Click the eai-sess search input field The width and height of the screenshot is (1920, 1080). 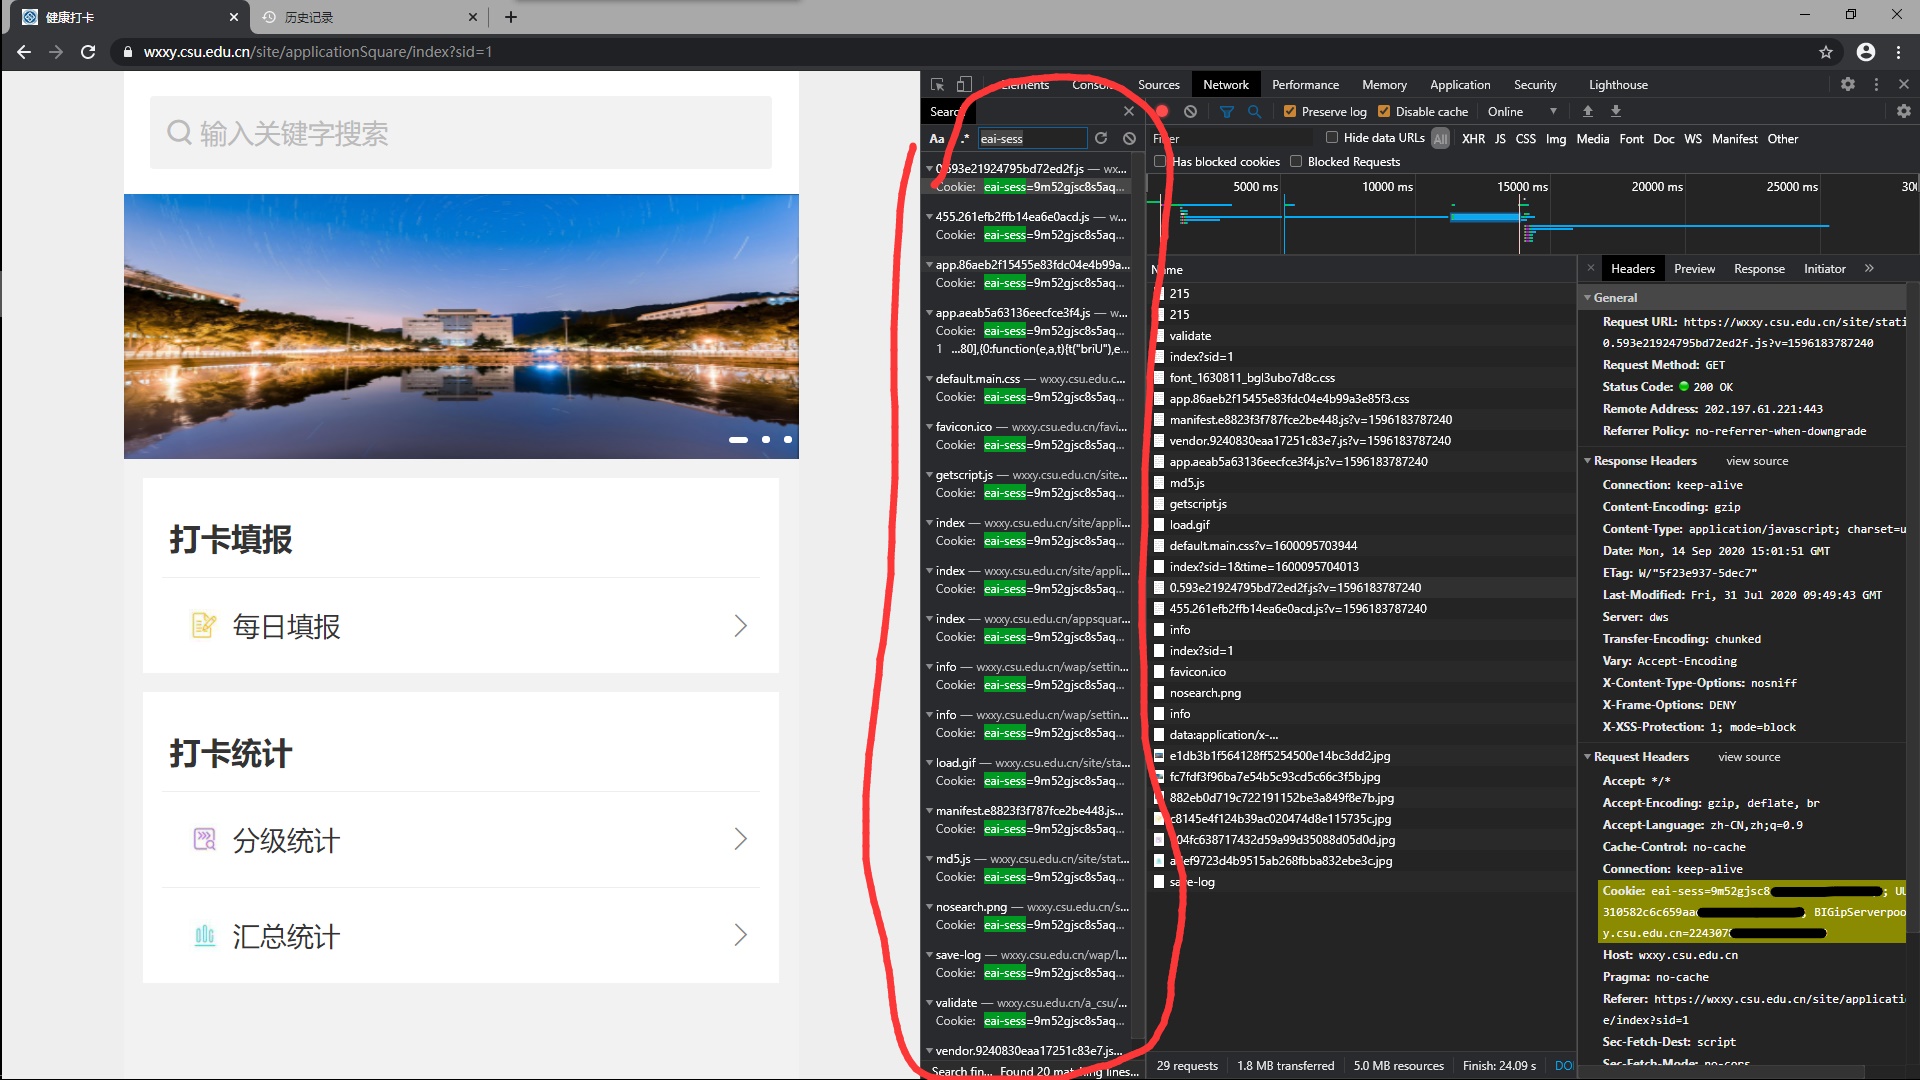tap(1031, 139)
